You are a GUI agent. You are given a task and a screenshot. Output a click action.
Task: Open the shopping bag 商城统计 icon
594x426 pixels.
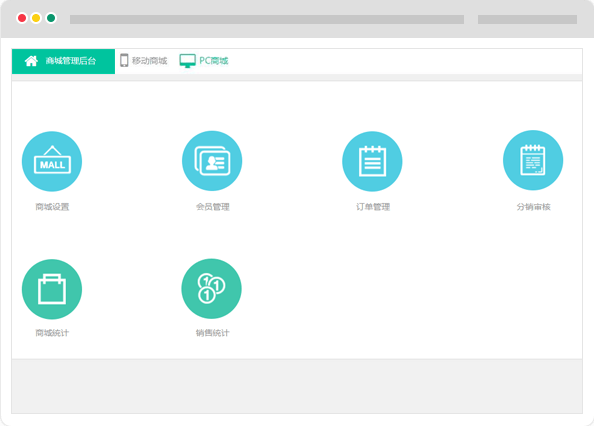pyautogui.click(x=52, y=289)
